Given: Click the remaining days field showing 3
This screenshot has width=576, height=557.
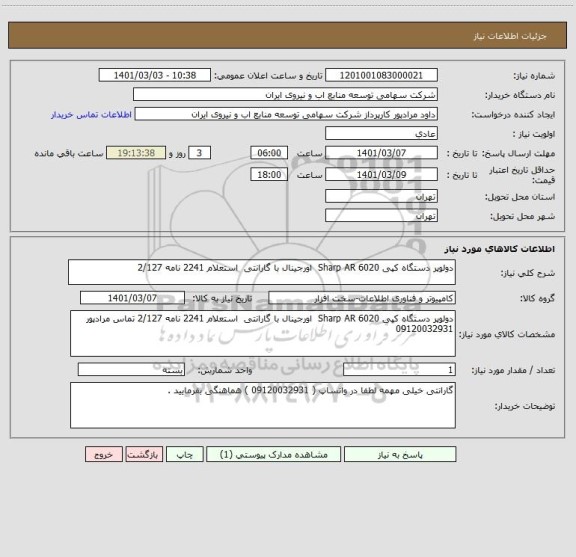Looking at the screenshot, I should (x=199, y=153).
